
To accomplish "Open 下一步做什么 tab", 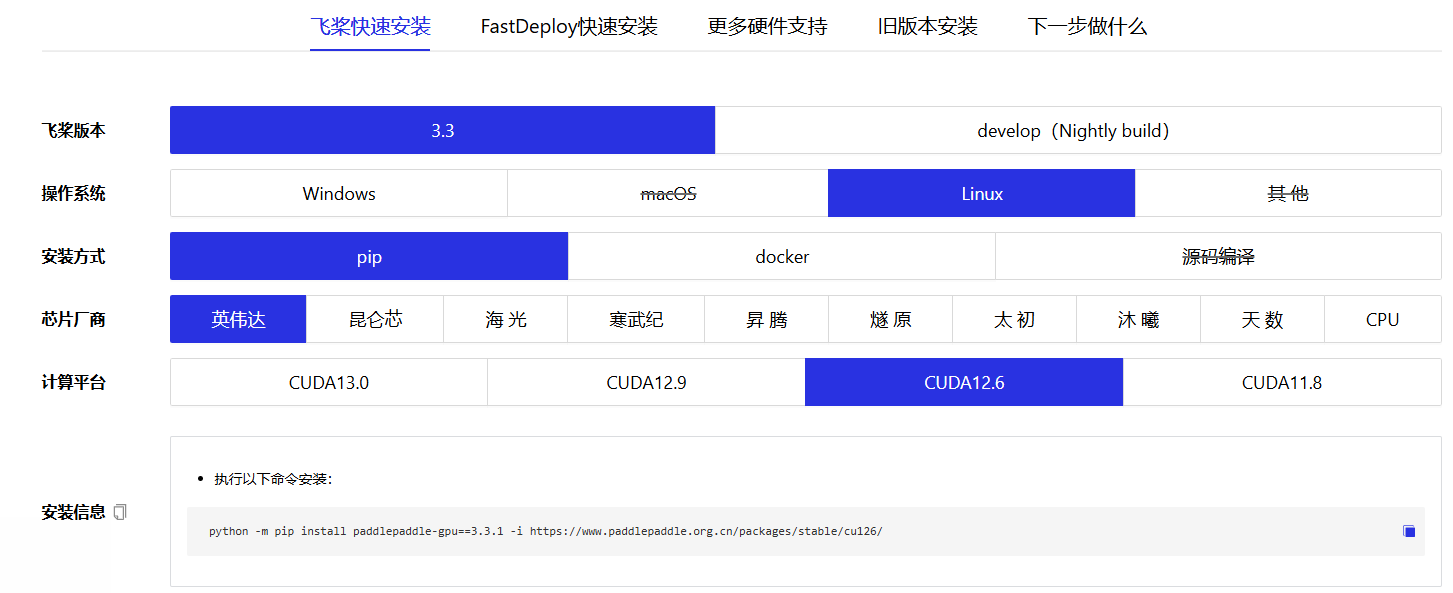I will click(1087, 27).
